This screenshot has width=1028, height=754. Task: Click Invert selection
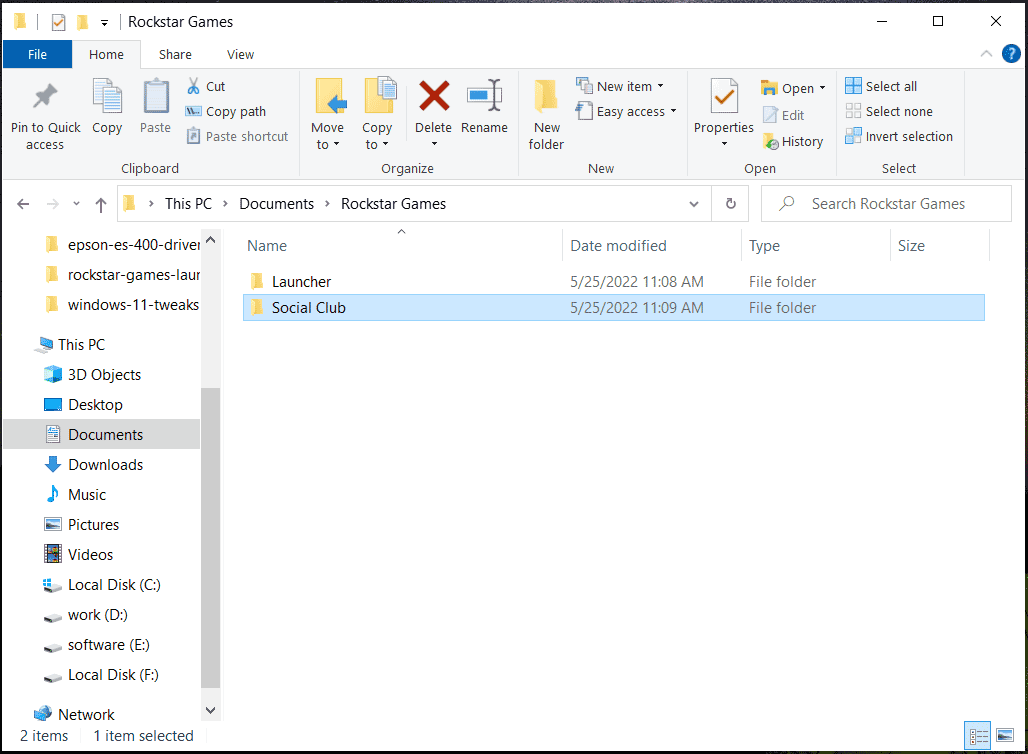click(899, 136)
